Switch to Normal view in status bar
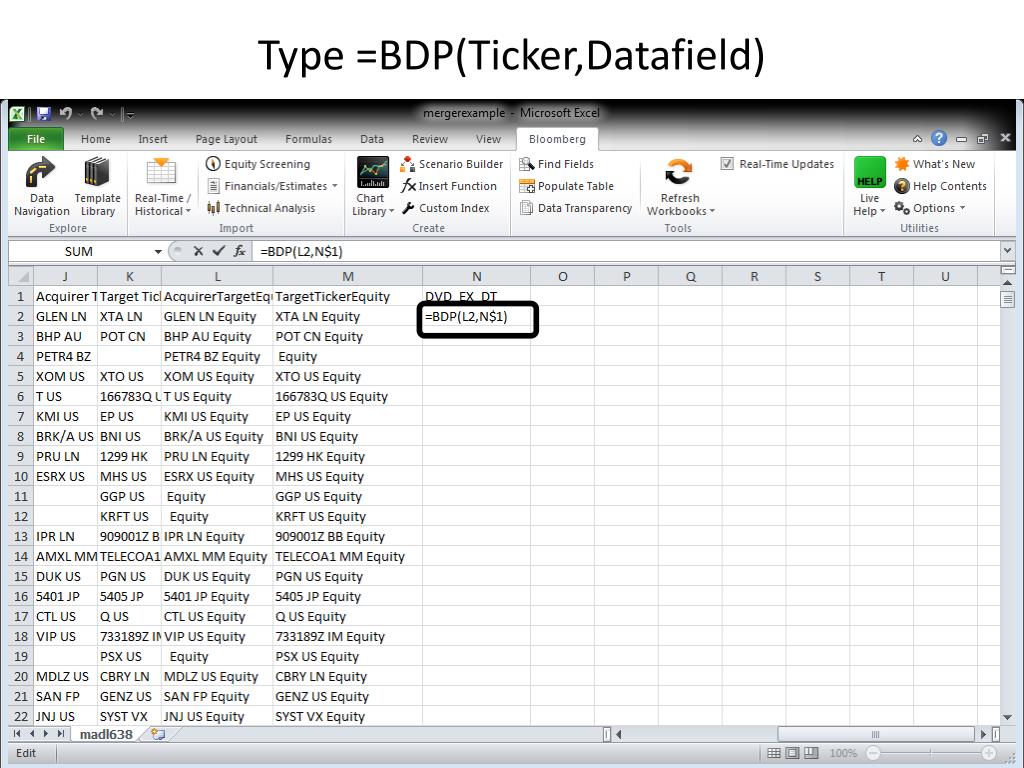The image size is (1024, 768). [x=774, y=753]
